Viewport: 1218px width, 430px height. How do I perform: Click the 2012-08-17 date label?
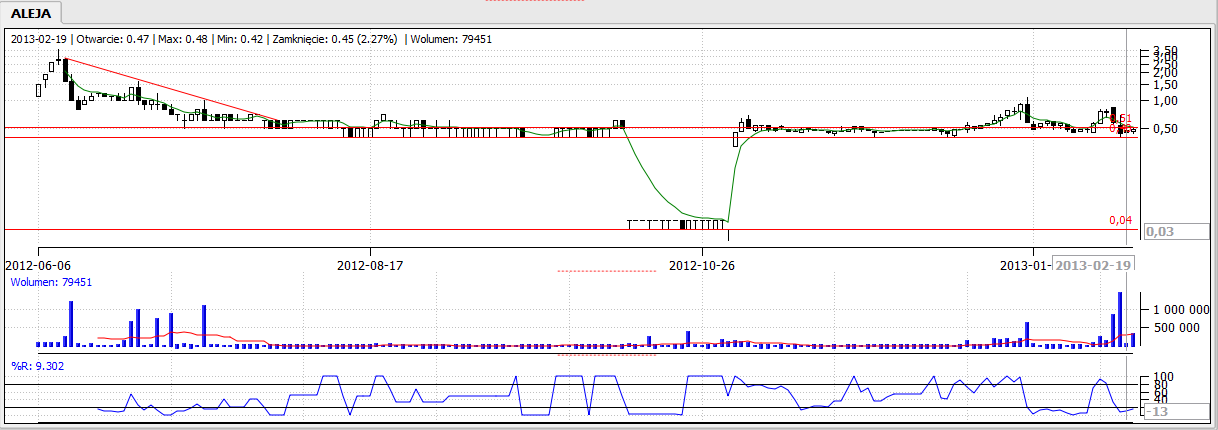pos(370,265)
